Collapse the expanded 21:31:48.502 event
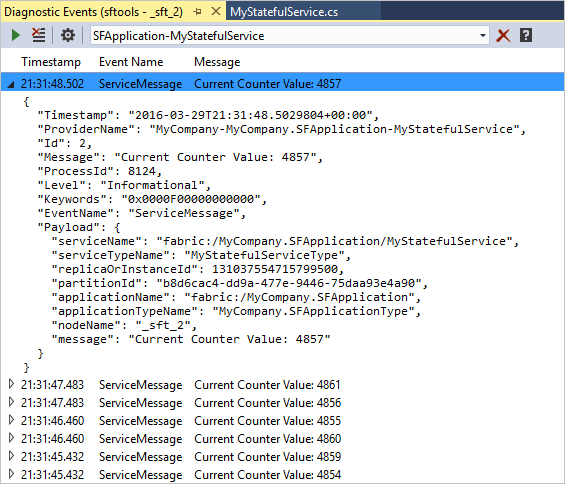The height and width of the screenshot is (484, 565). [x=11, y=84]
